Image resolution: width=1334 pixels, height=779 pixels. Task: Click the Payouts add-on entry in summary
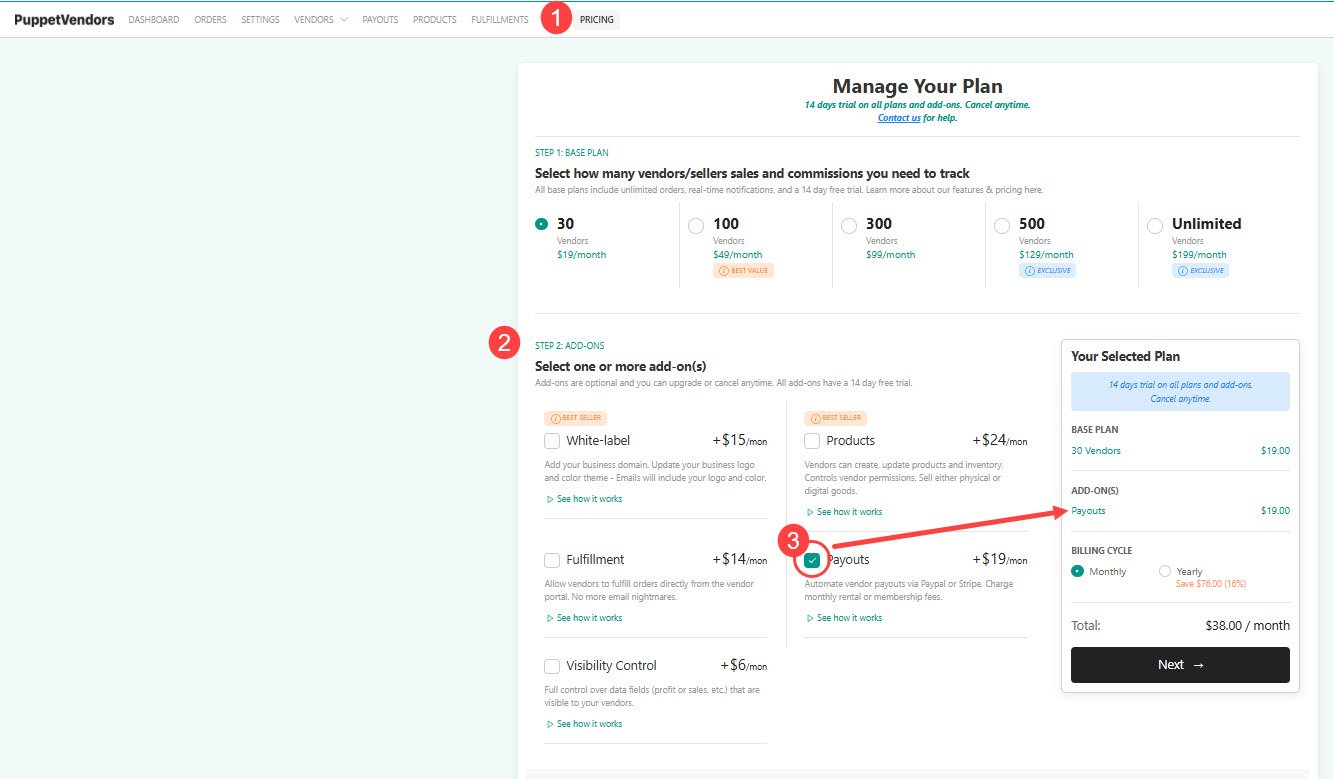click(x=1088, y=511)
